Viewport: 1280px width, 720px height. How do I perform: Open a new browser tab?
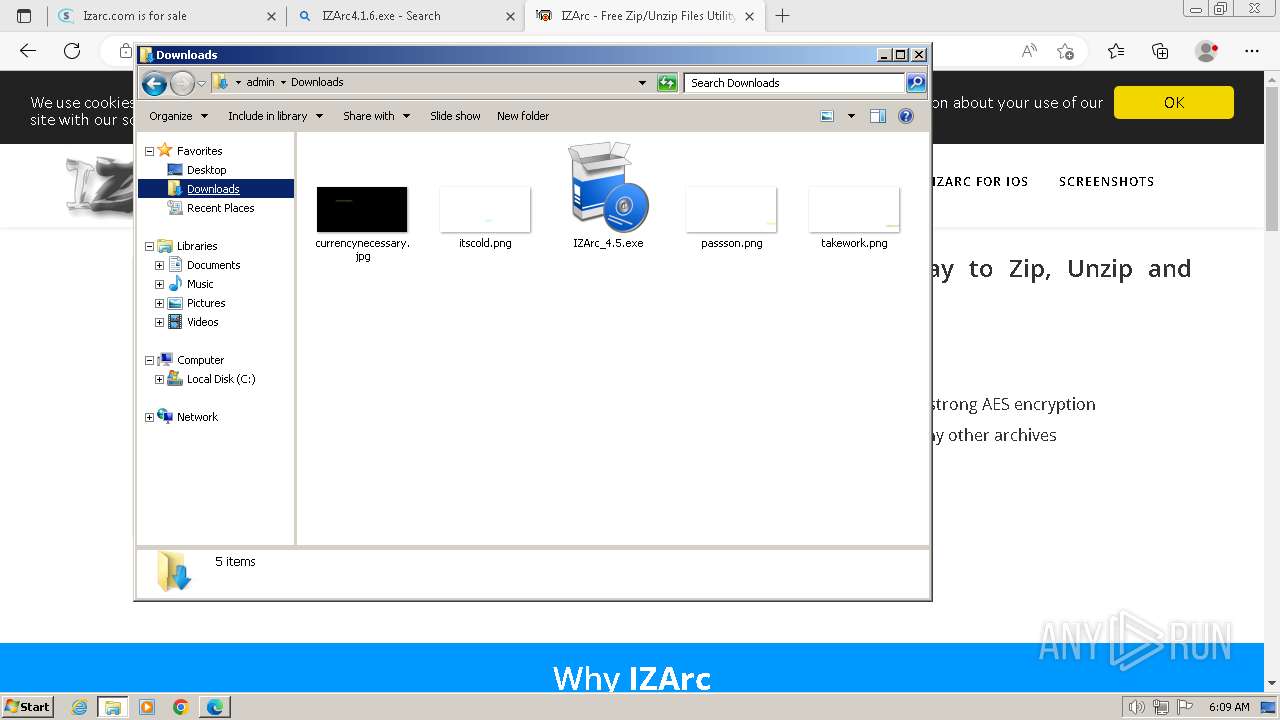tap(782, 16)
